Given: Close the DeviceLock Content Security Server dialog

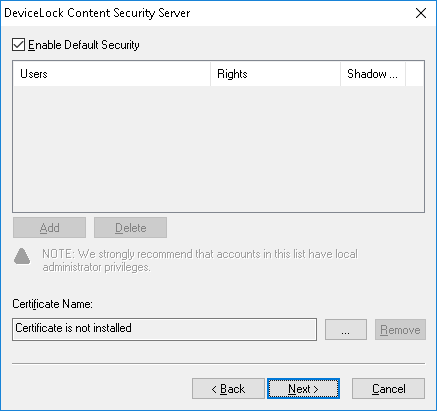Looking at the screenshot, I should [421, 13].
